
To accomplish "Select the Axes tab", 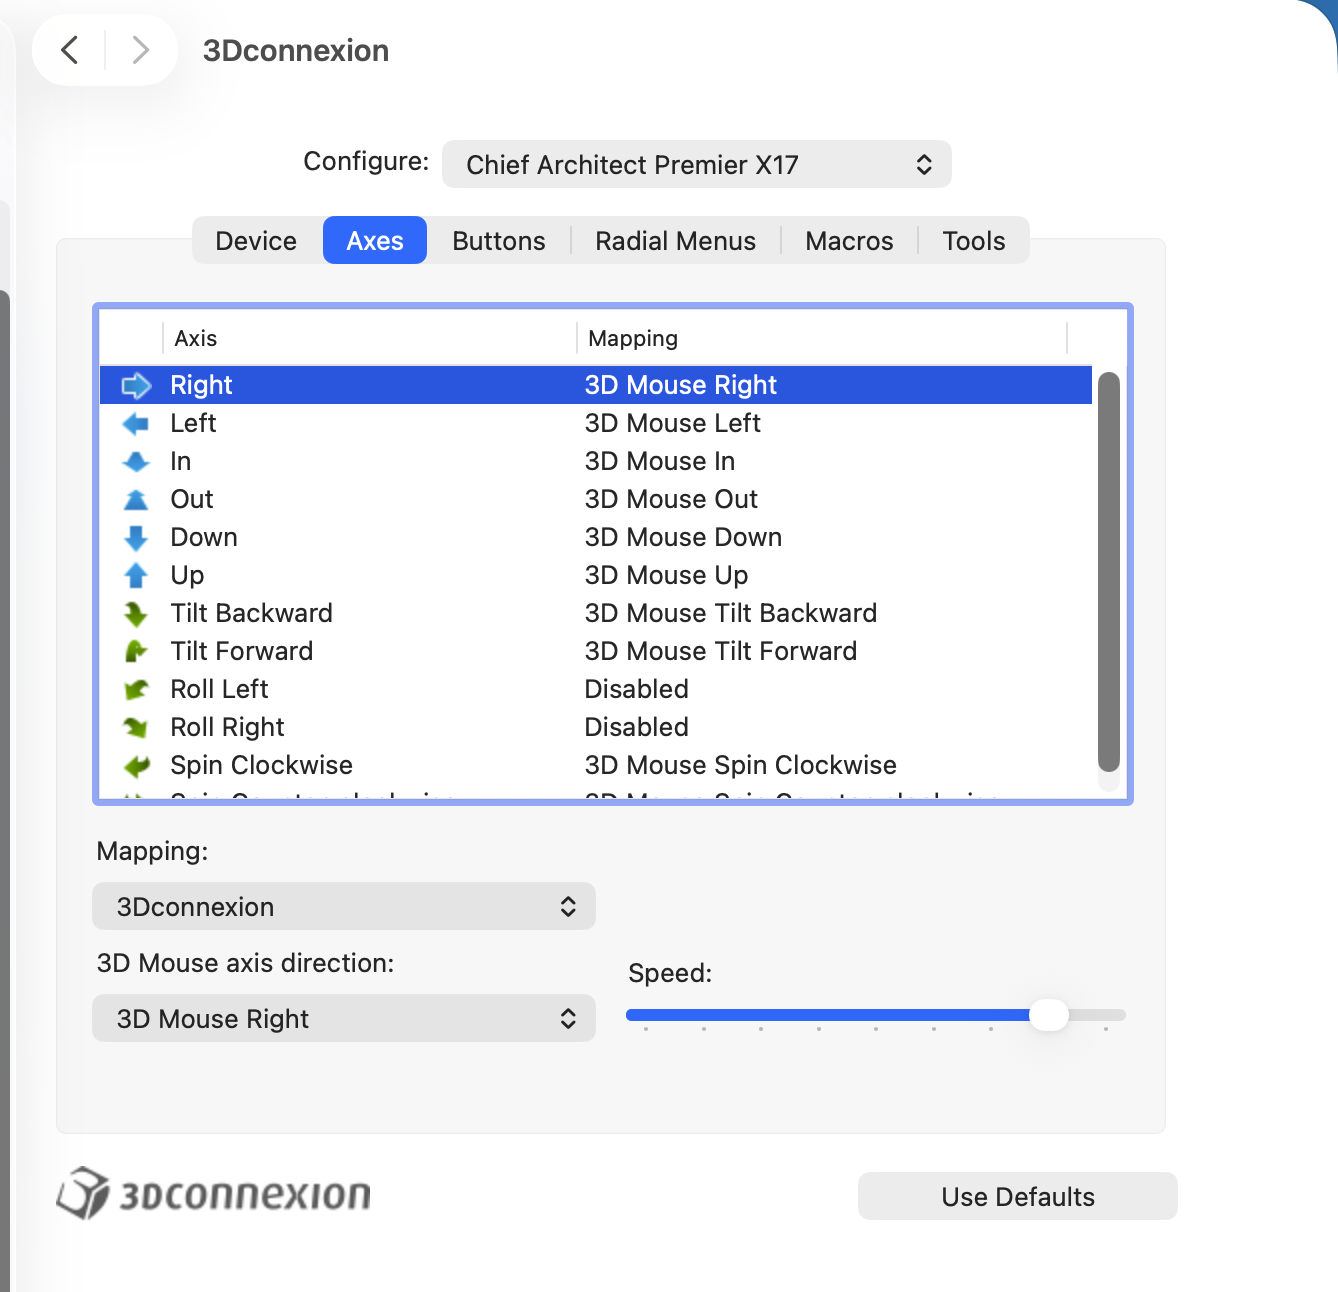I will [x=375, y=240].
